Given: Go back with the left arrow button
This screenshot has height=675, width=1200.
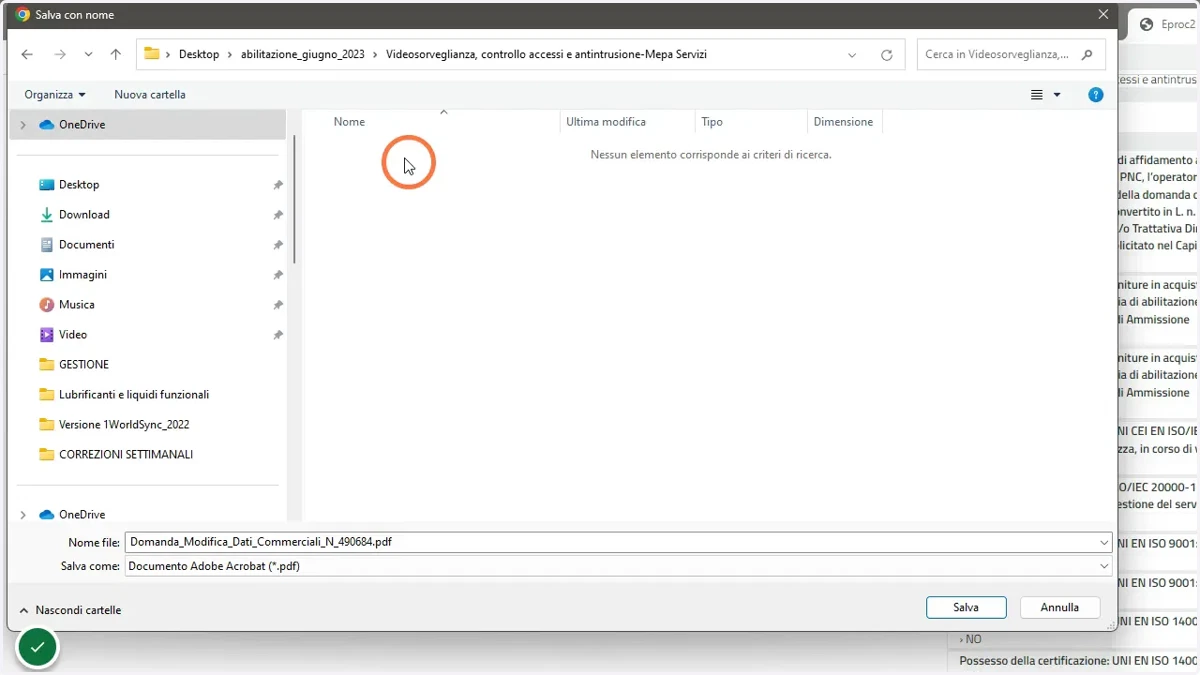Looking at the screenshot, I should coord(27,54).
